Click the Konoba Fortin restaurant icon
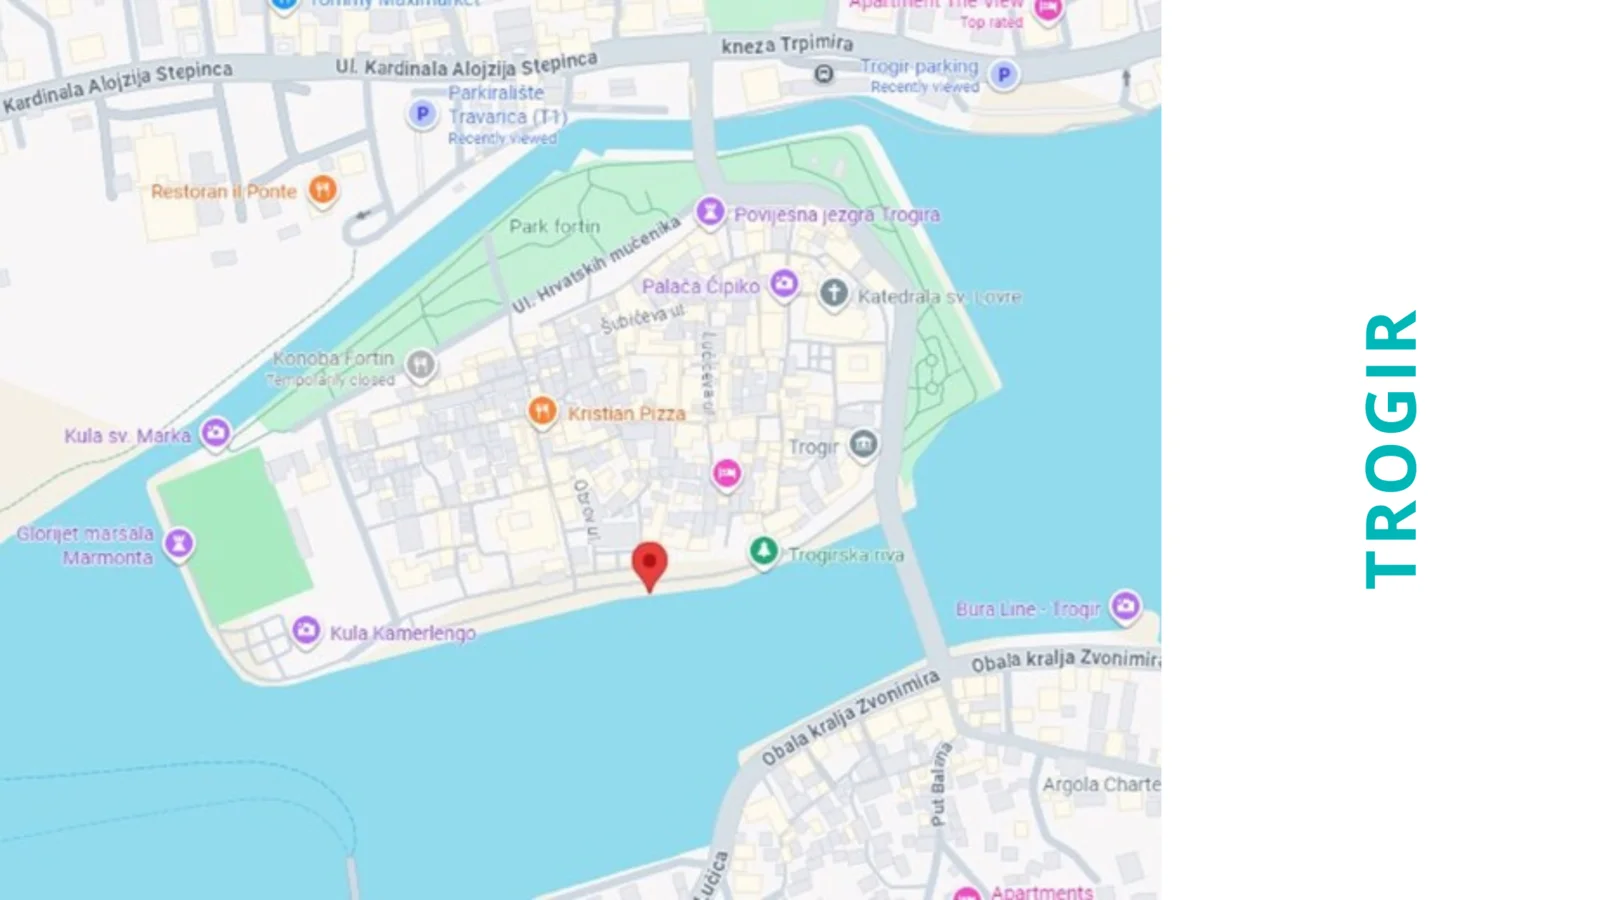The image size is (1600, 900). tap(421, 365)
